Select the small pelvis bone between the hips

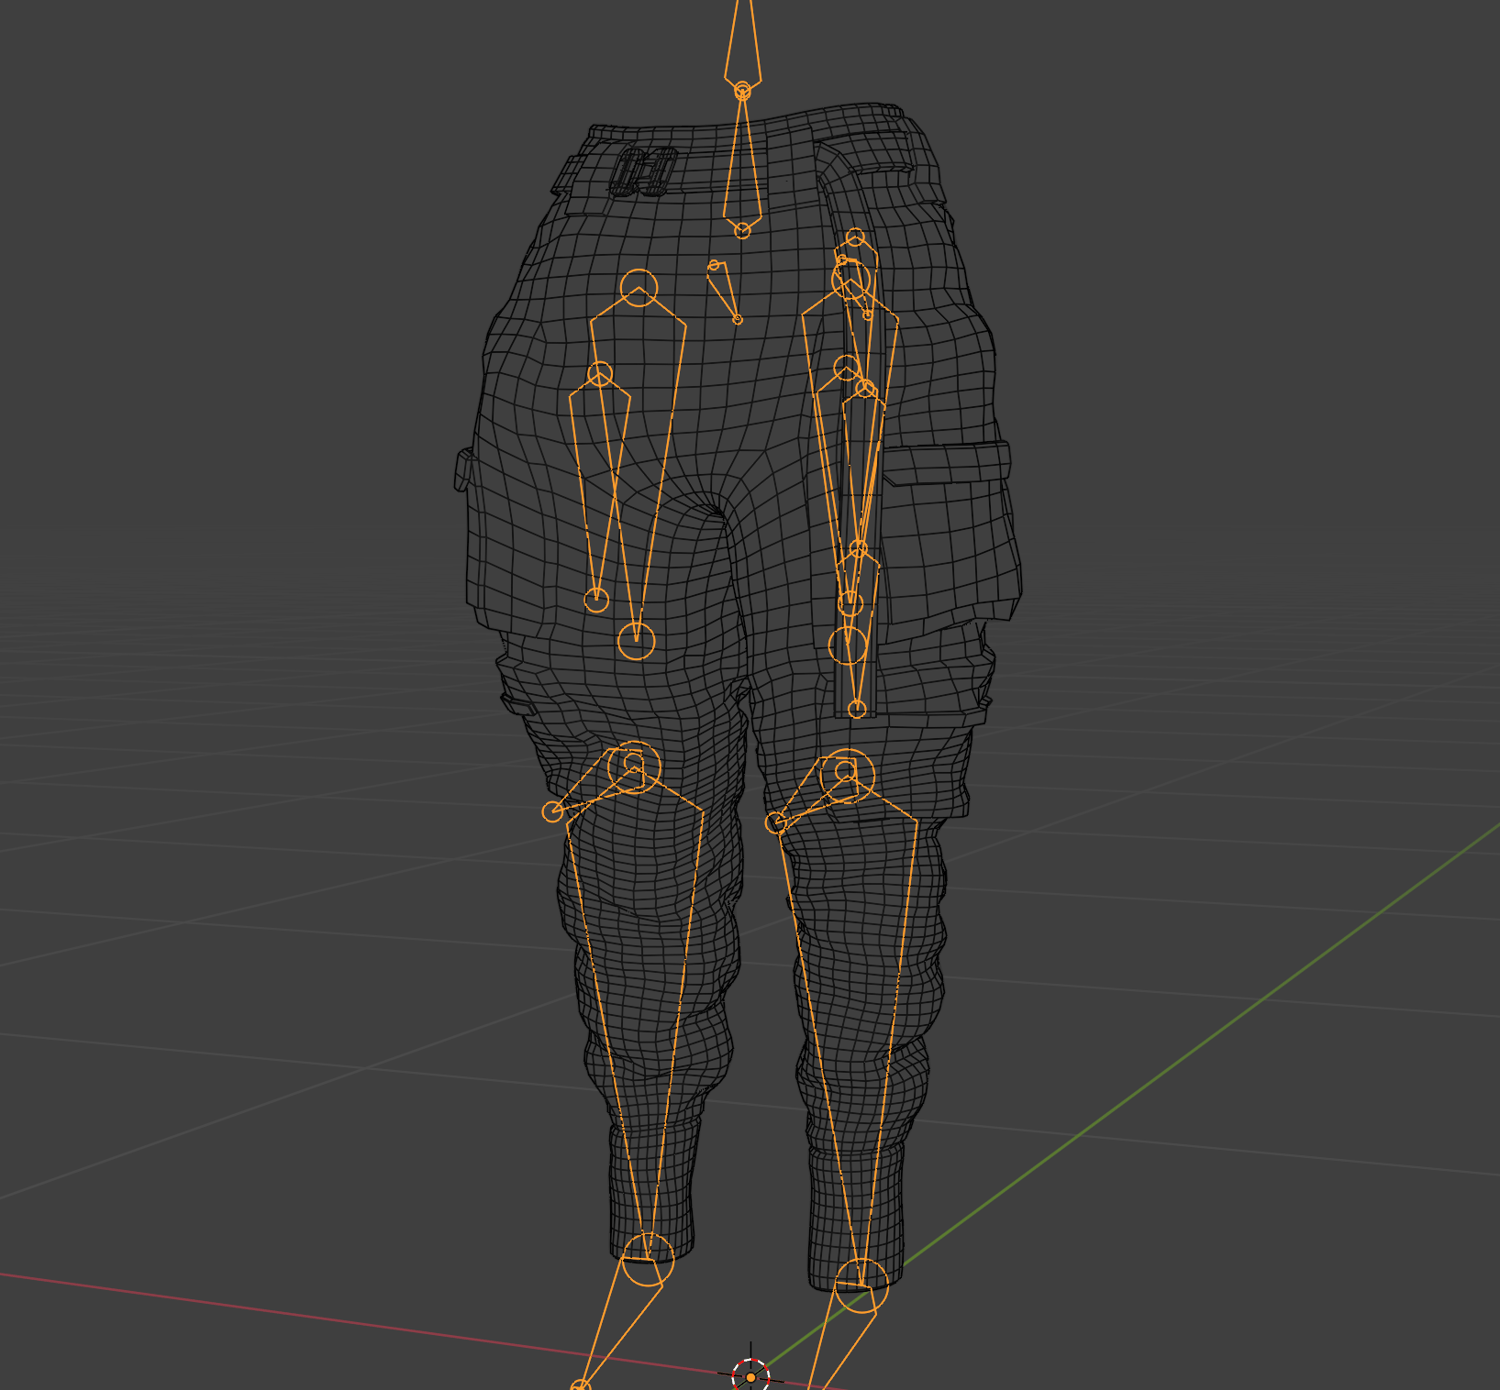(725, 292)
